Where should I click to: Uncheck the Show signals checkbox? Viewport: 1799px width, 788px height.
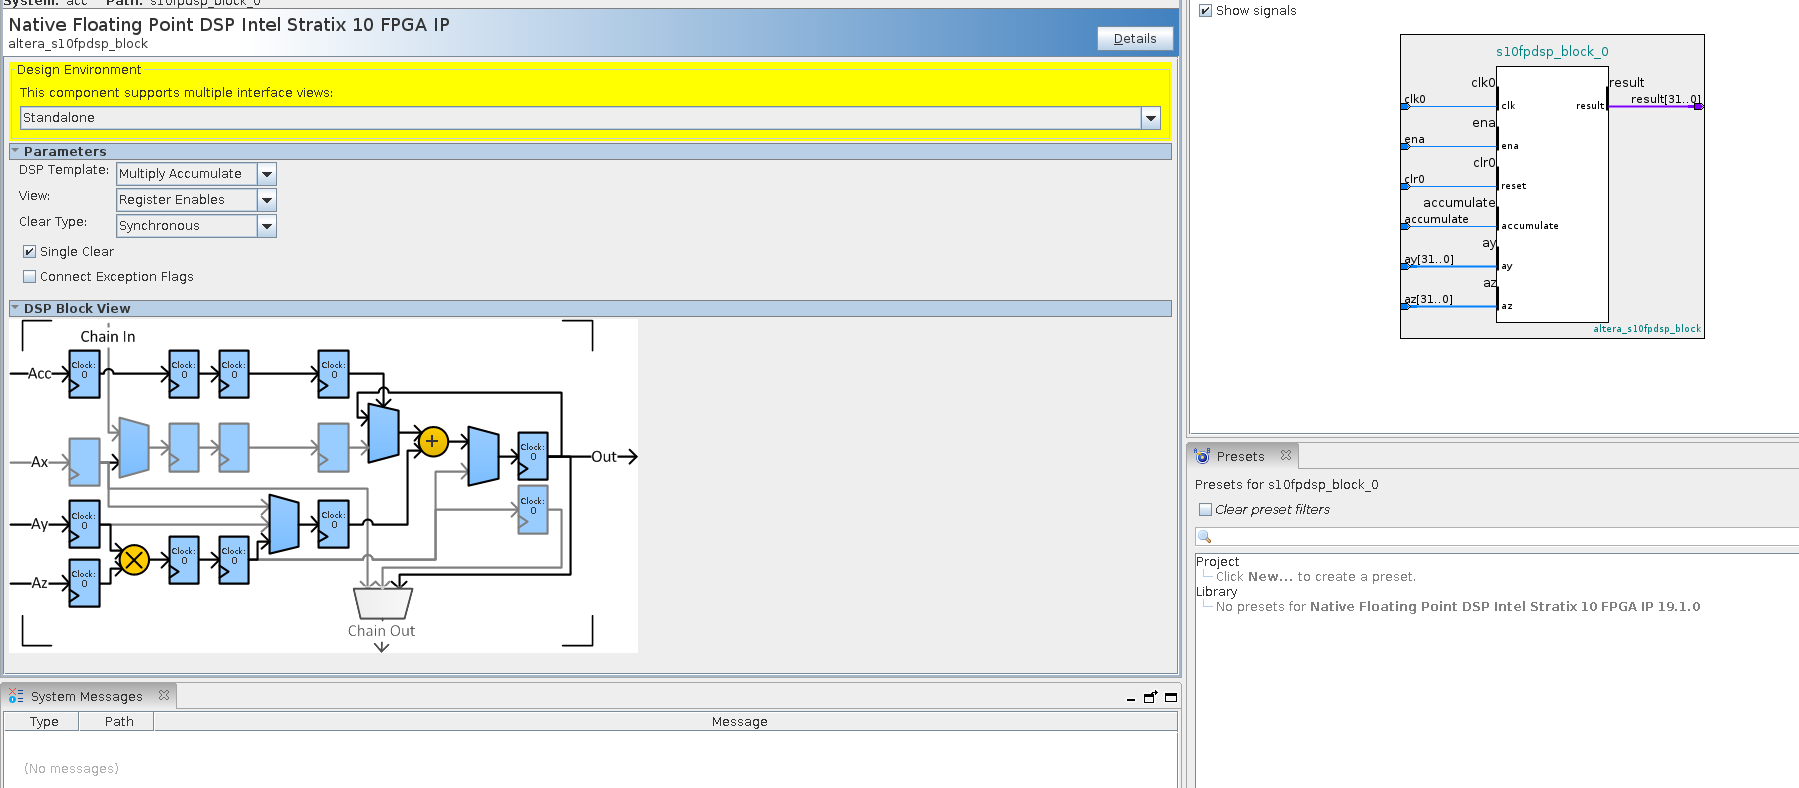1205,10
